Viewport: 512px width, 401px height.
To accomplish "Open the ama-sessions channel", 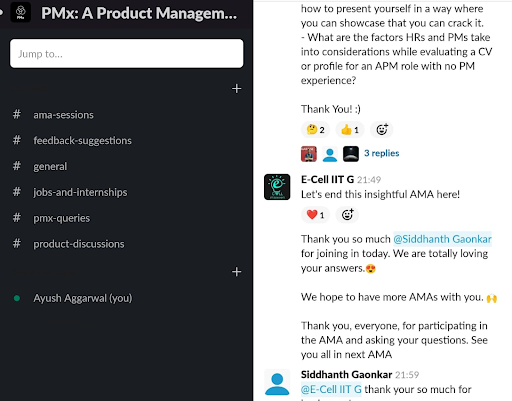I will pos(63,115).
